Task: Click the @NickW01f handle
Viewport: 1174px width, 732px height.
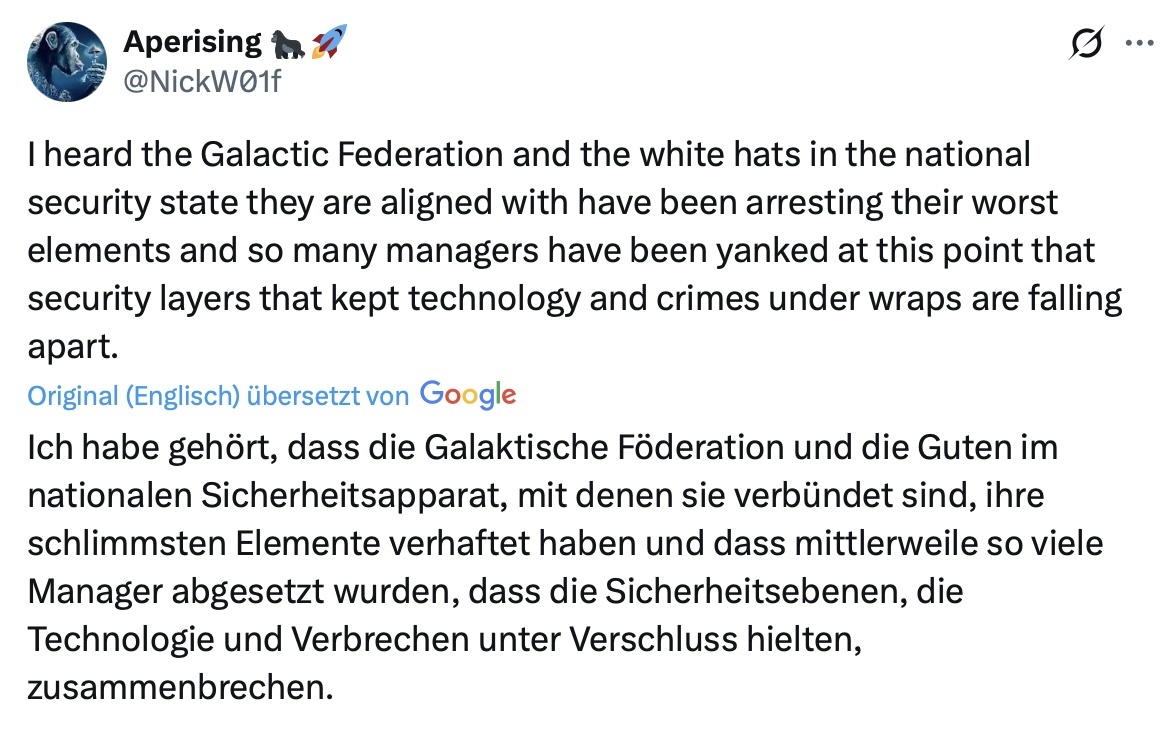Action: click(201, 81)
